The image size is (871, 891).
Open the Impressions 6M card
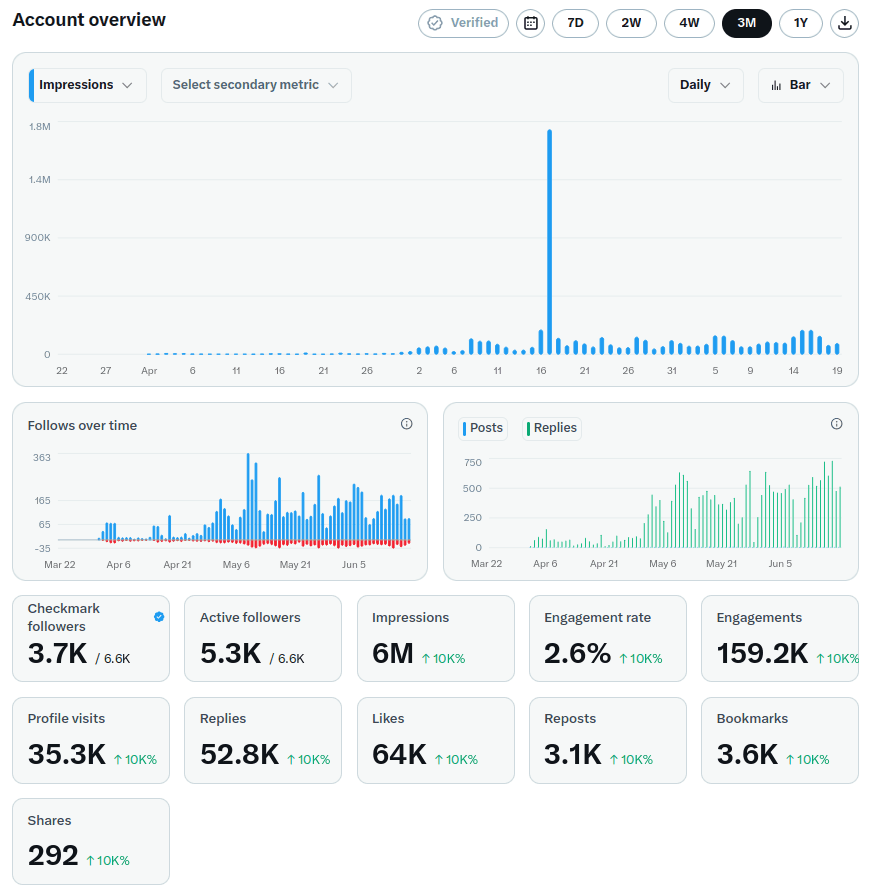pos(436,638)
